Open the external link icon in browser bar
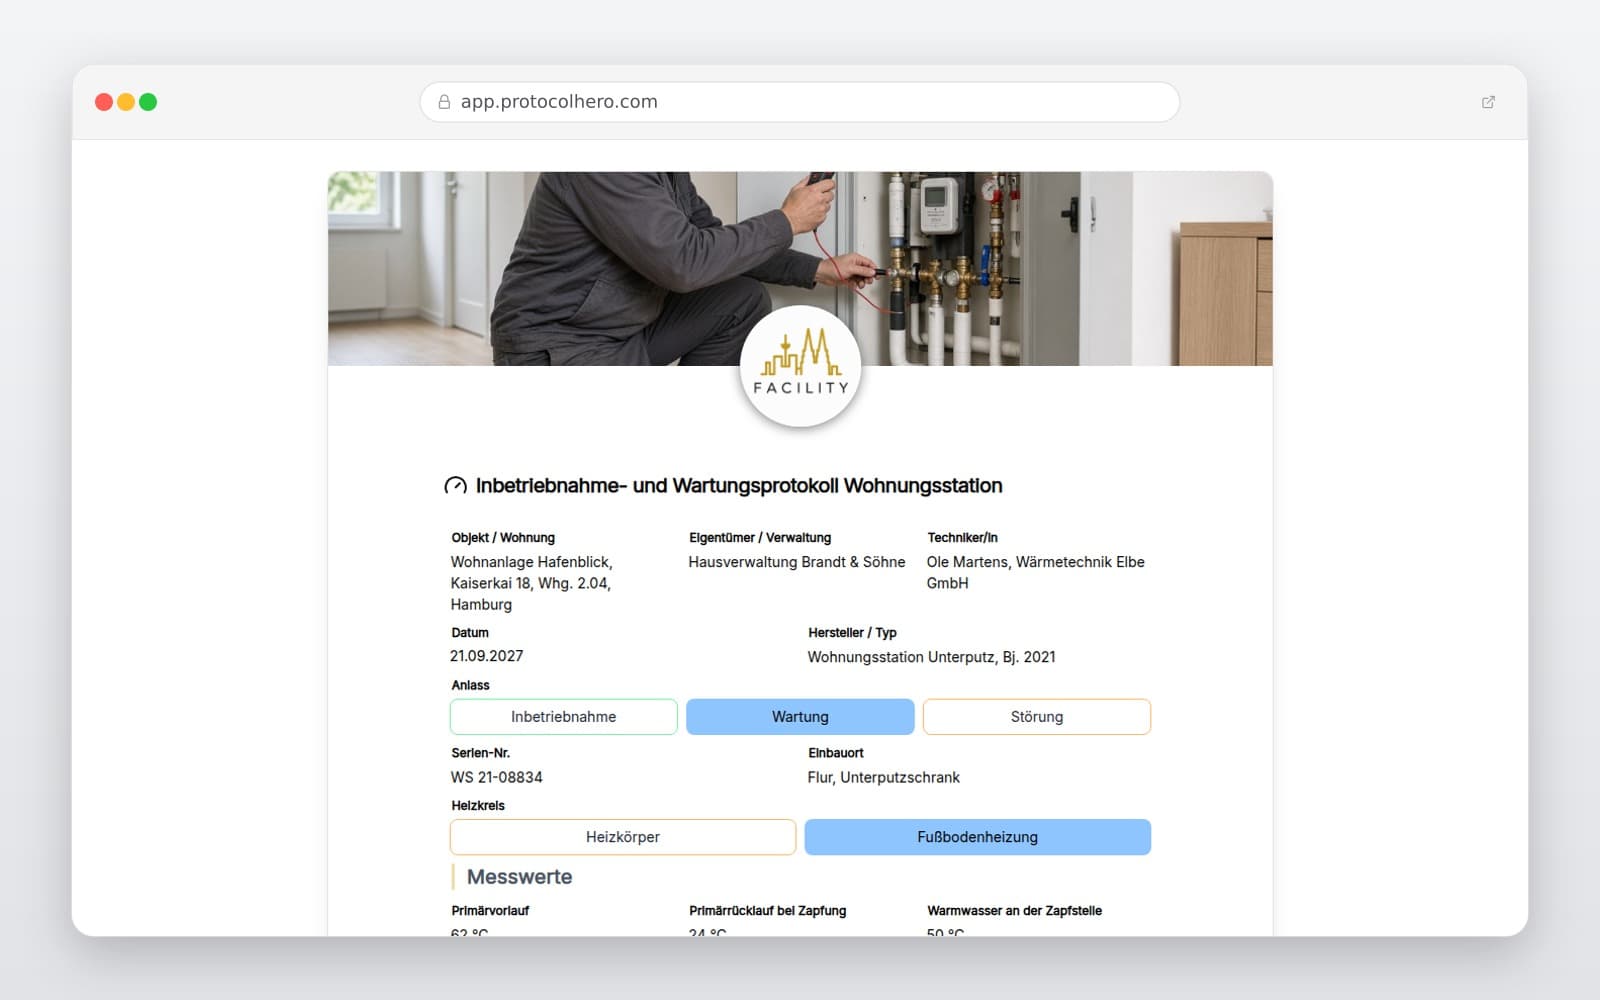Screen dimensions: 1600x1000 click(x=1488, y=102)
